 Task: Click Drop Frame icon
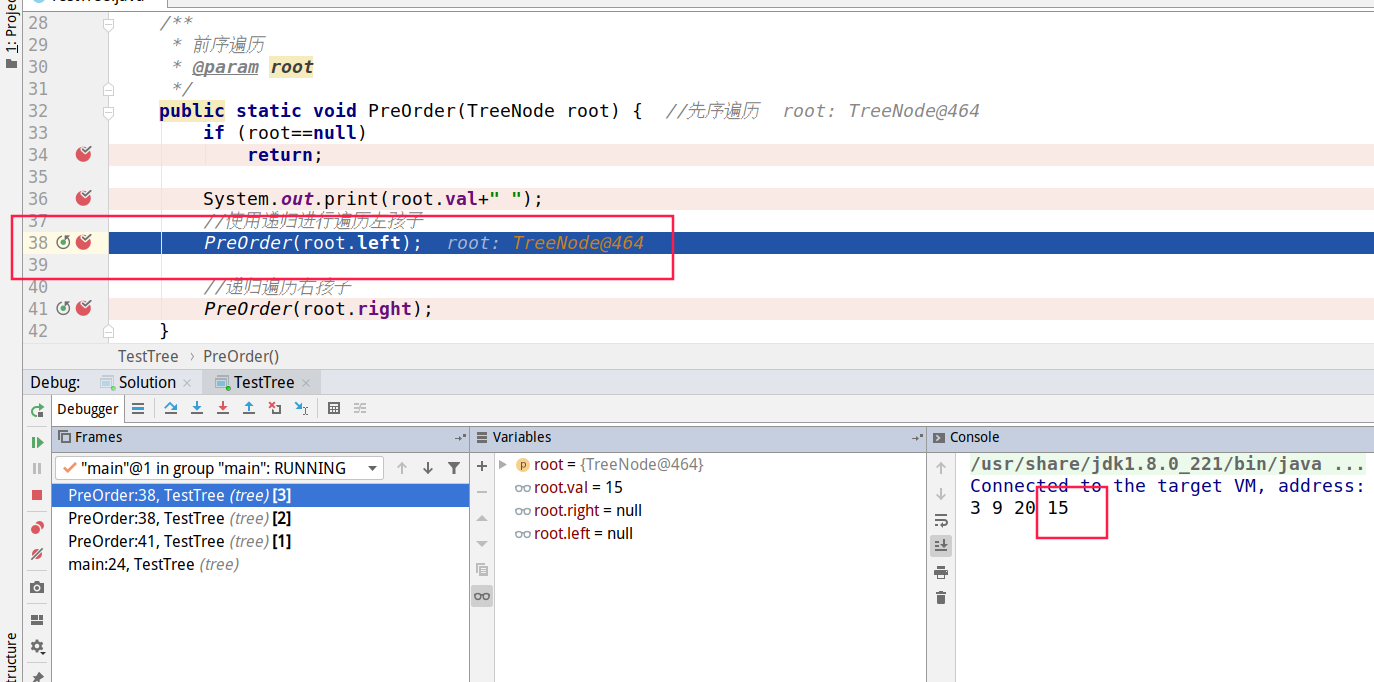(x=275, y=408)
